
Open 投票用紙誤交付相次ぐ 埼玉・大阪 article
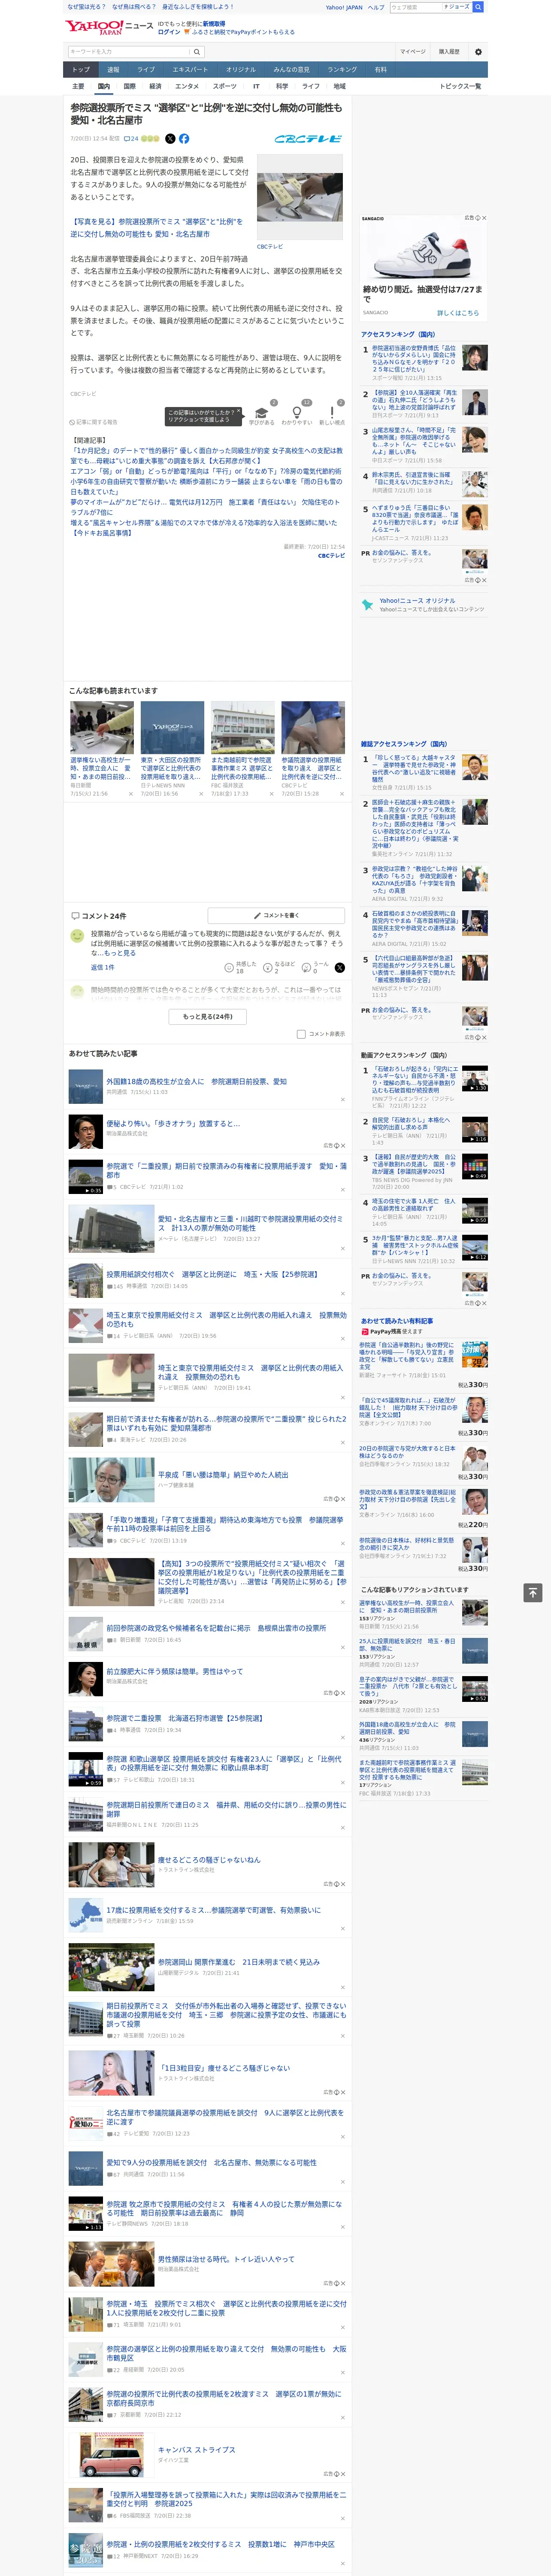(212, 1274)
